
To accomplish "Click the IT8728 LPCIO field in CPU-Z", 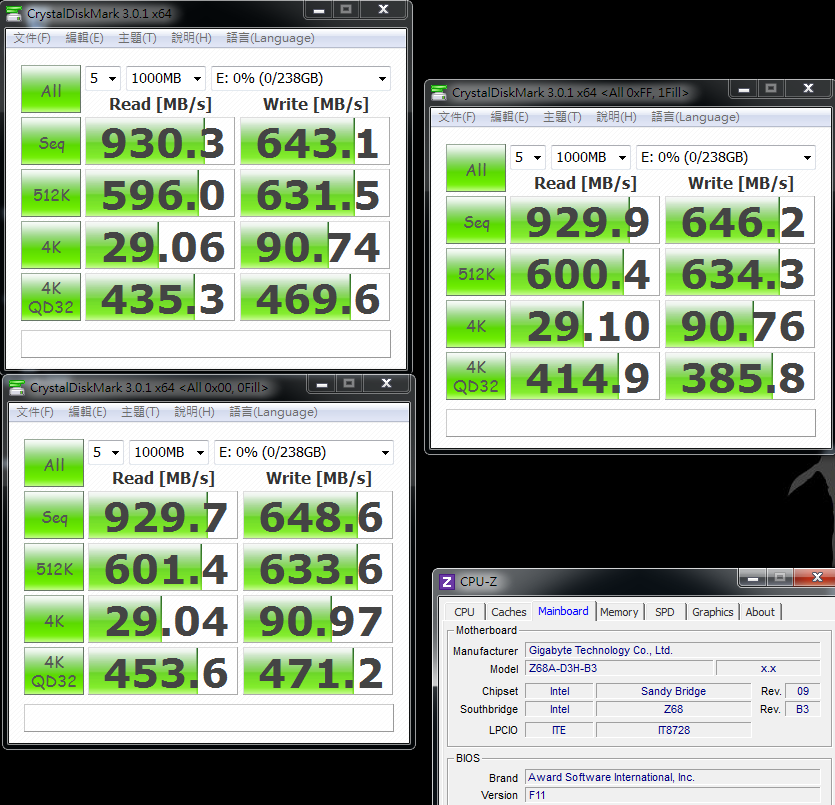I will 674,730.
